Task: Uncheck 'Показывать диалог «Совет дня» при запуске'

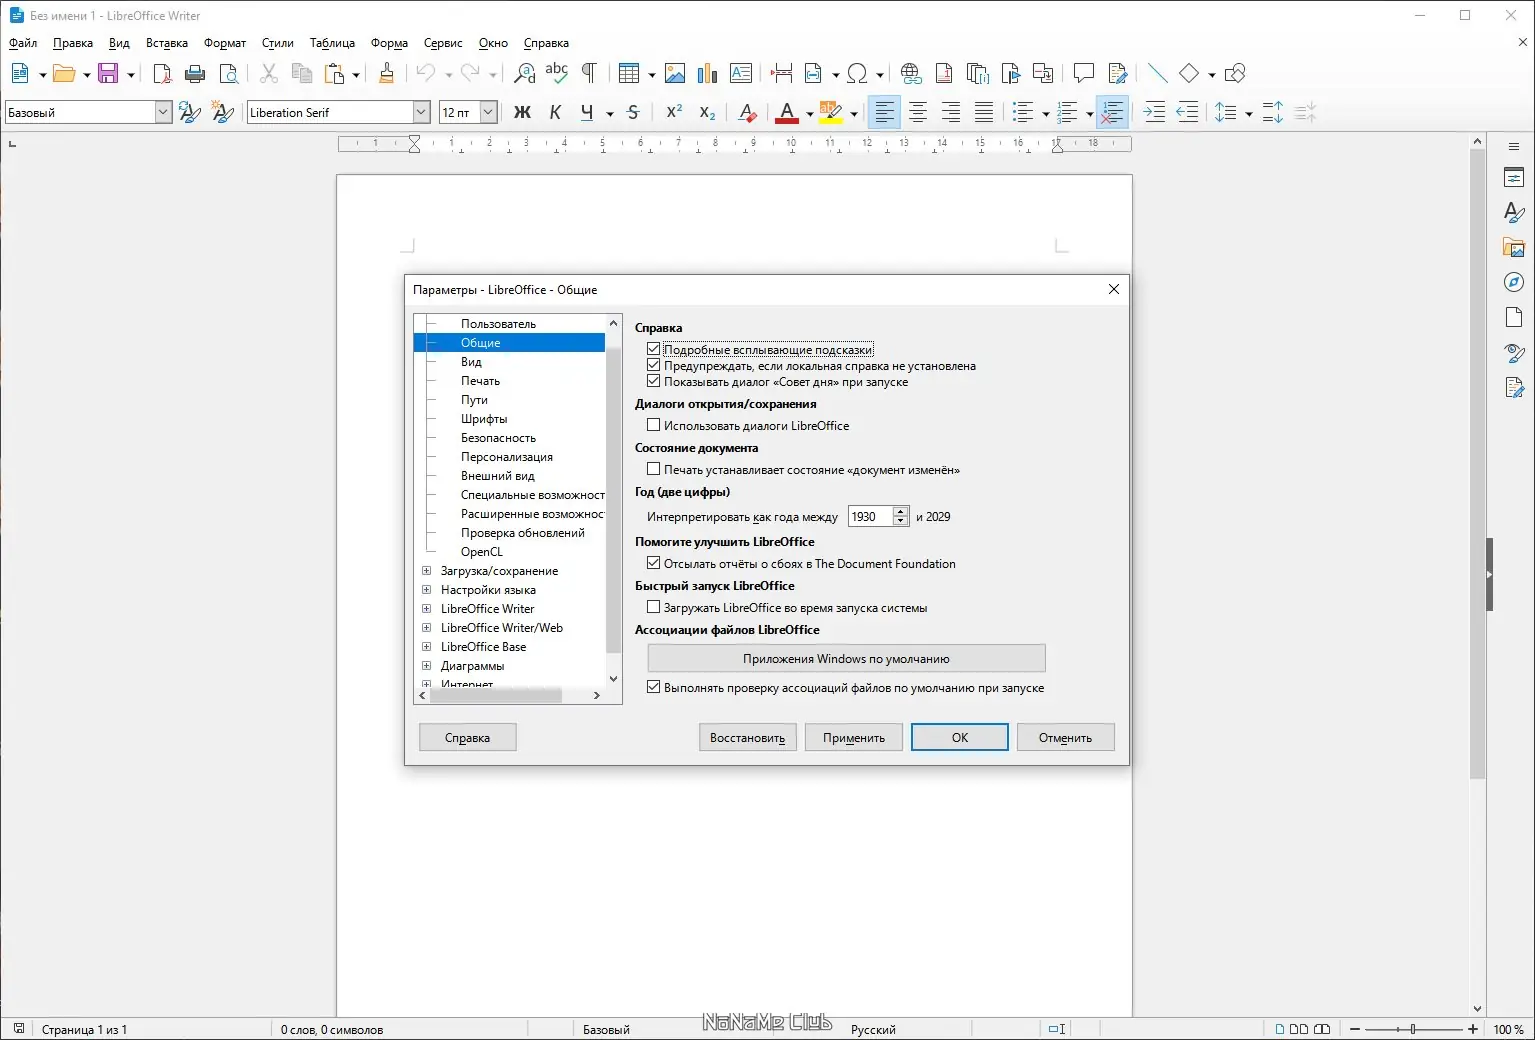Action: point(654,381)
